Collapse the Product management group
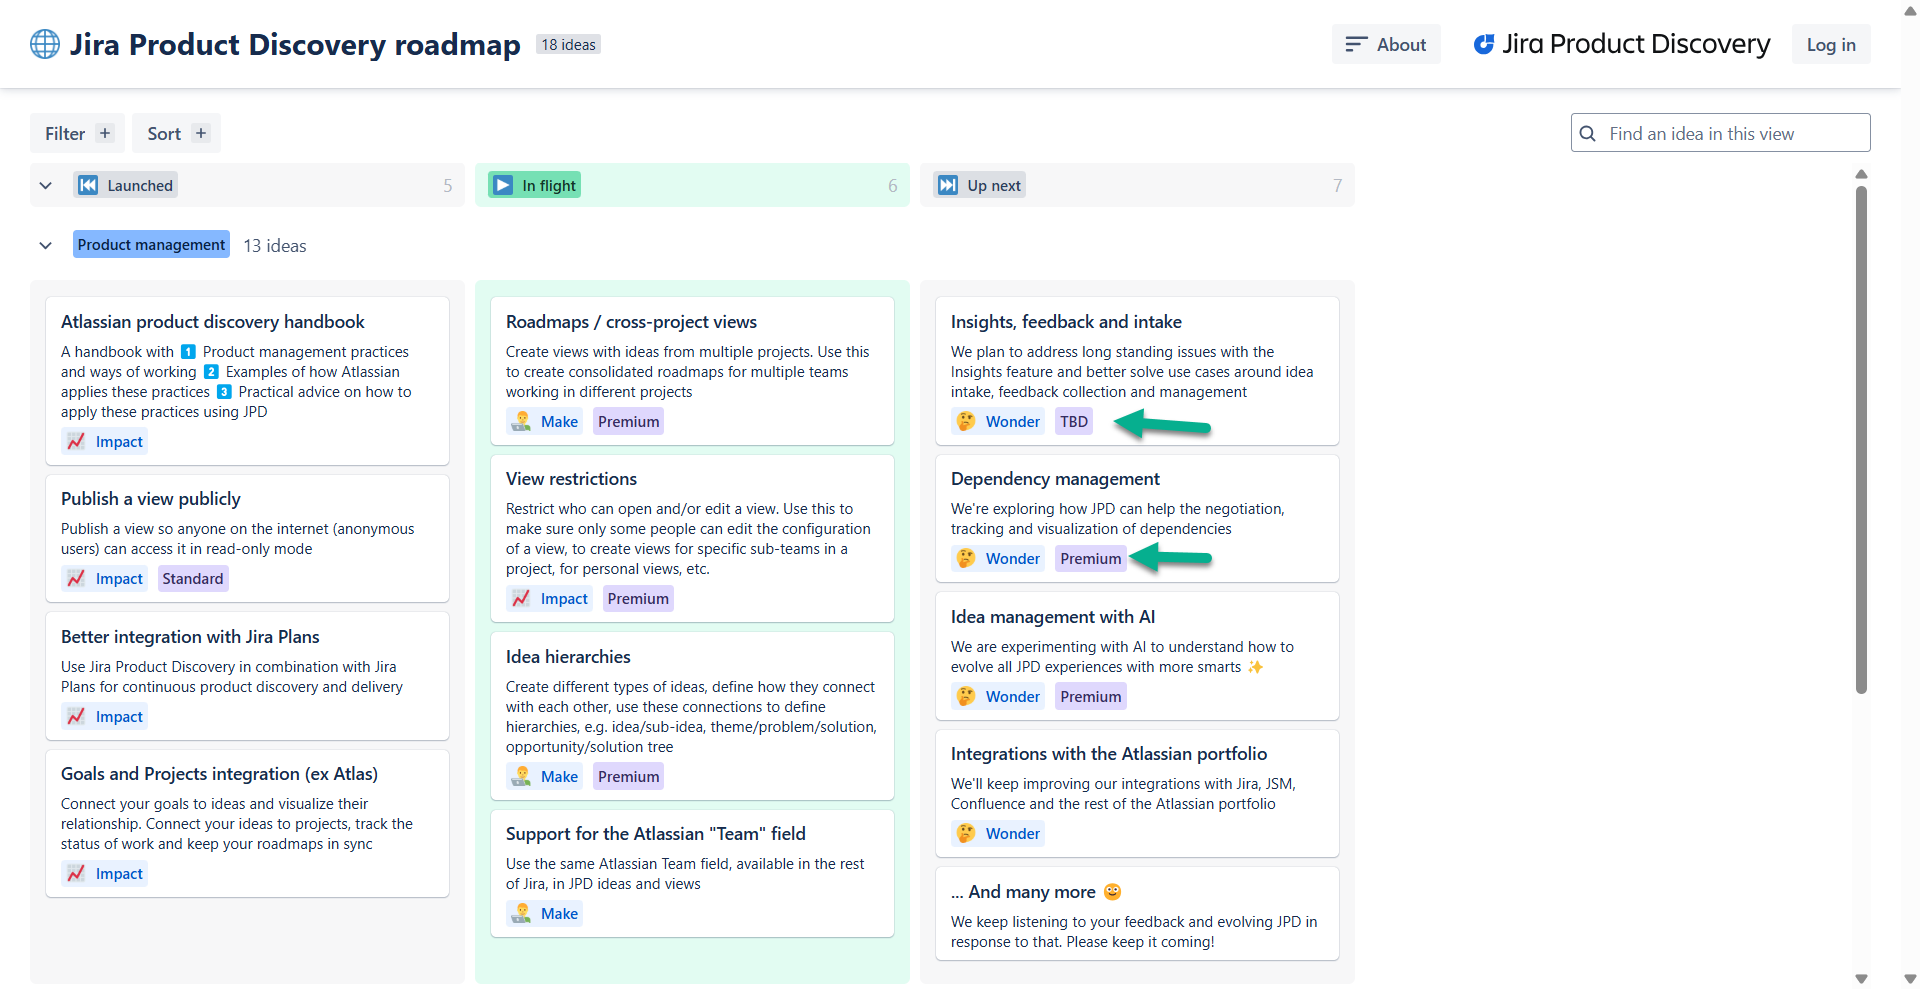Screen dimensions: 1920x989 coord(45,245)
